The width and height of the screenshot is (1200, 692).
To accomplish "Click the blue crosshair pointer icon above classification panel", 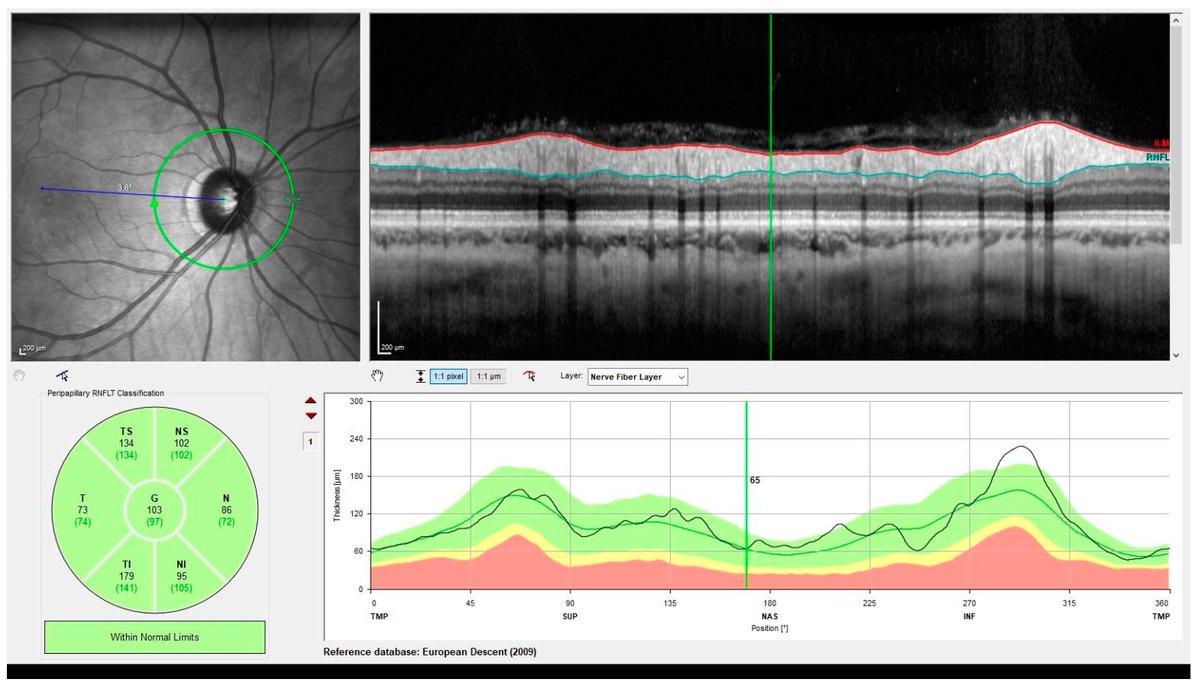I will point(63,374).
